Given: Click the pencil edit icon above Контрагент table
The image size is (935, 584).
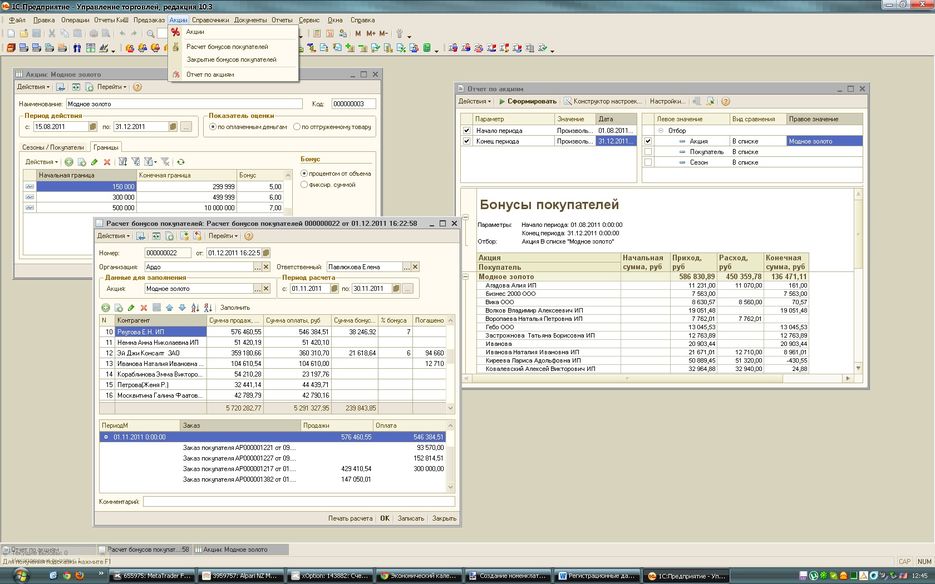Looking at the screenshot, I should coord(131,307).
